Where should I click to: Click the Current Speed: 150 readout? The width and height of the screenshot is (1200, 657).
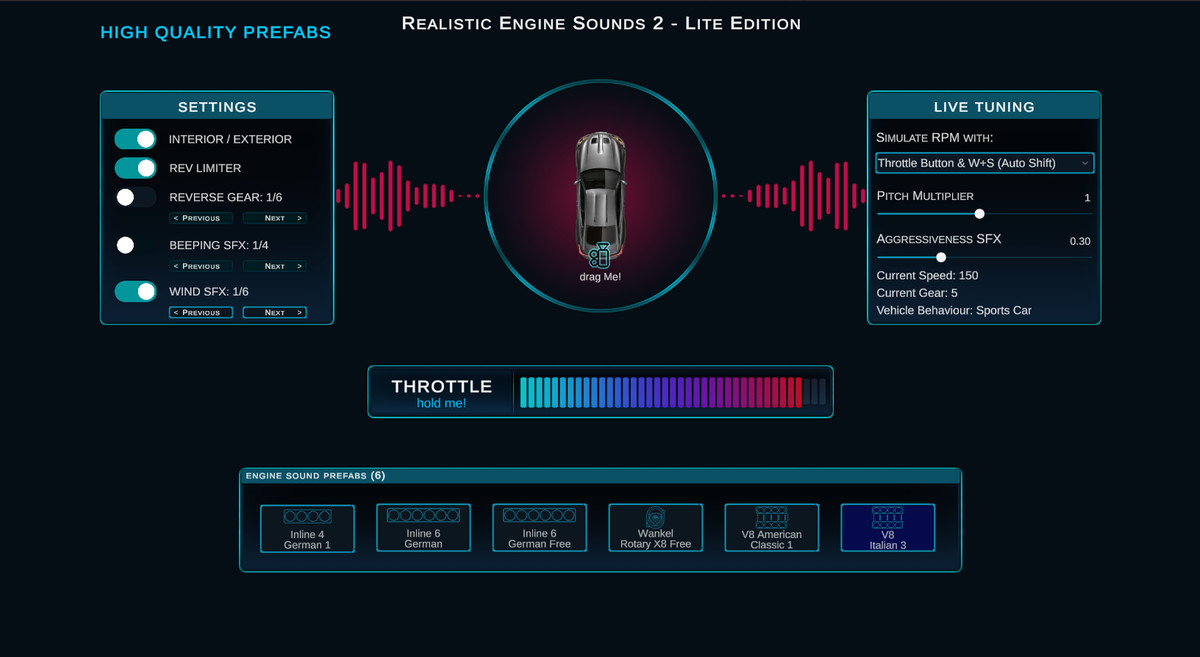point(927,275)
